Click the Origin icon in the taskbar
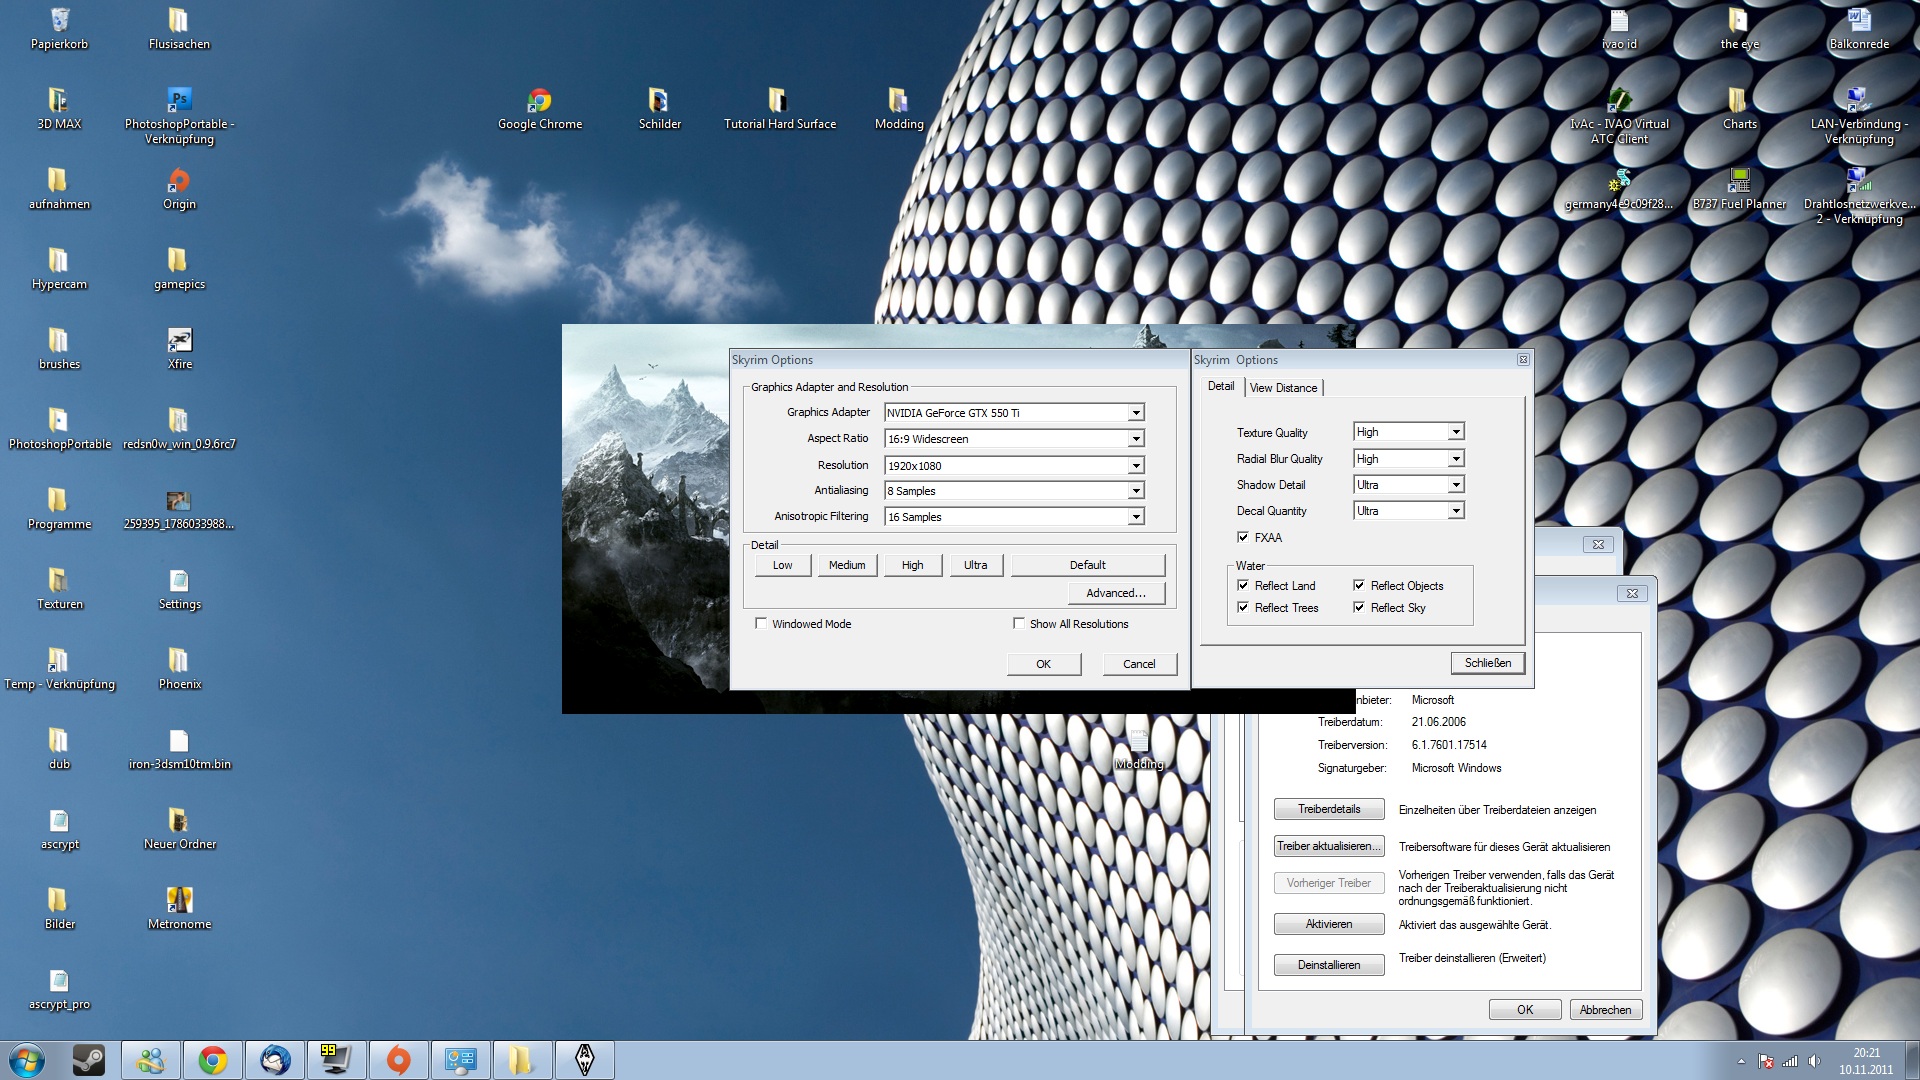Viewport: 1920px width, 1080px height. [398, 1060]
